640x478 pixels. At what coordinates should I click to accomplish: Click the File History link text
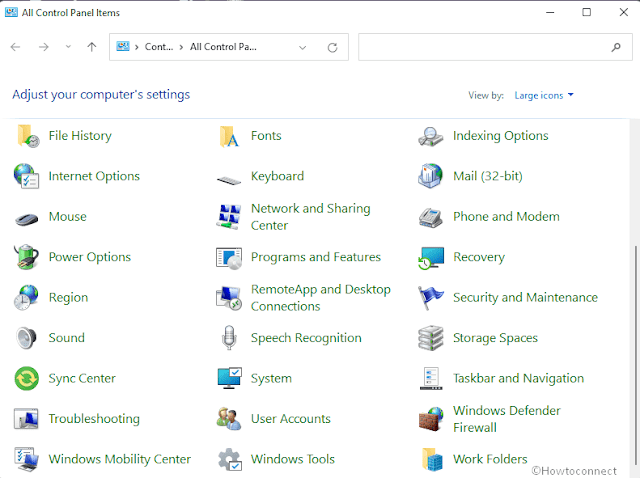[80, 136]
